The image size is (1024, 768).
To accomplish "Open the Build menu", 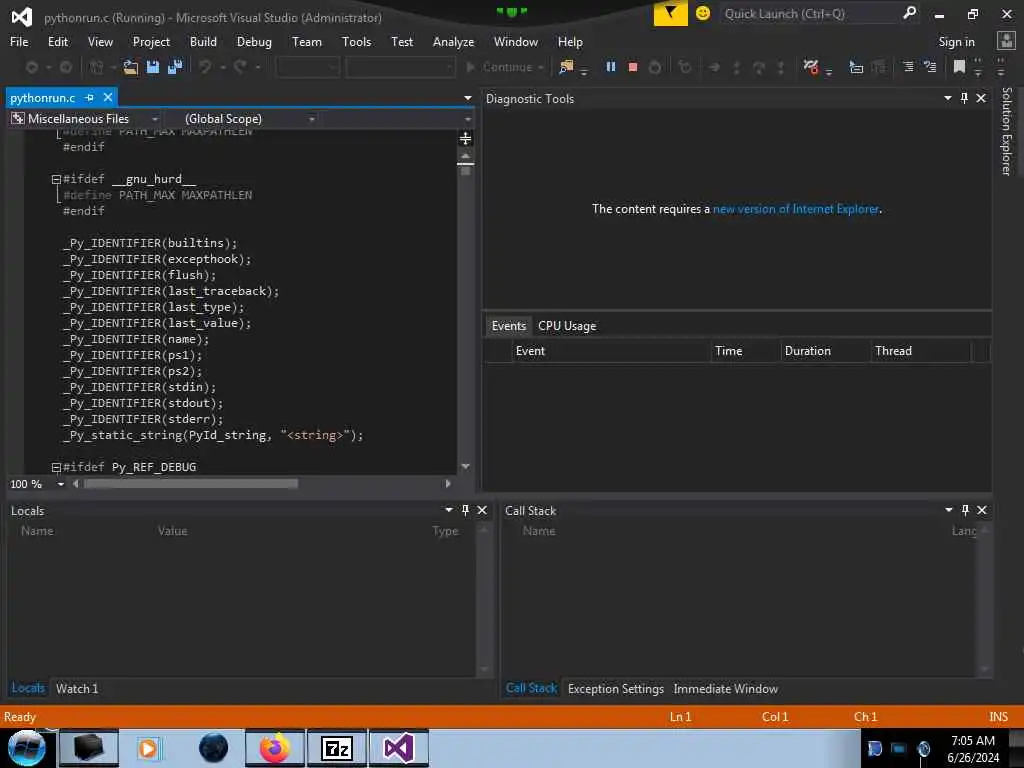I will tap(203, 42).
